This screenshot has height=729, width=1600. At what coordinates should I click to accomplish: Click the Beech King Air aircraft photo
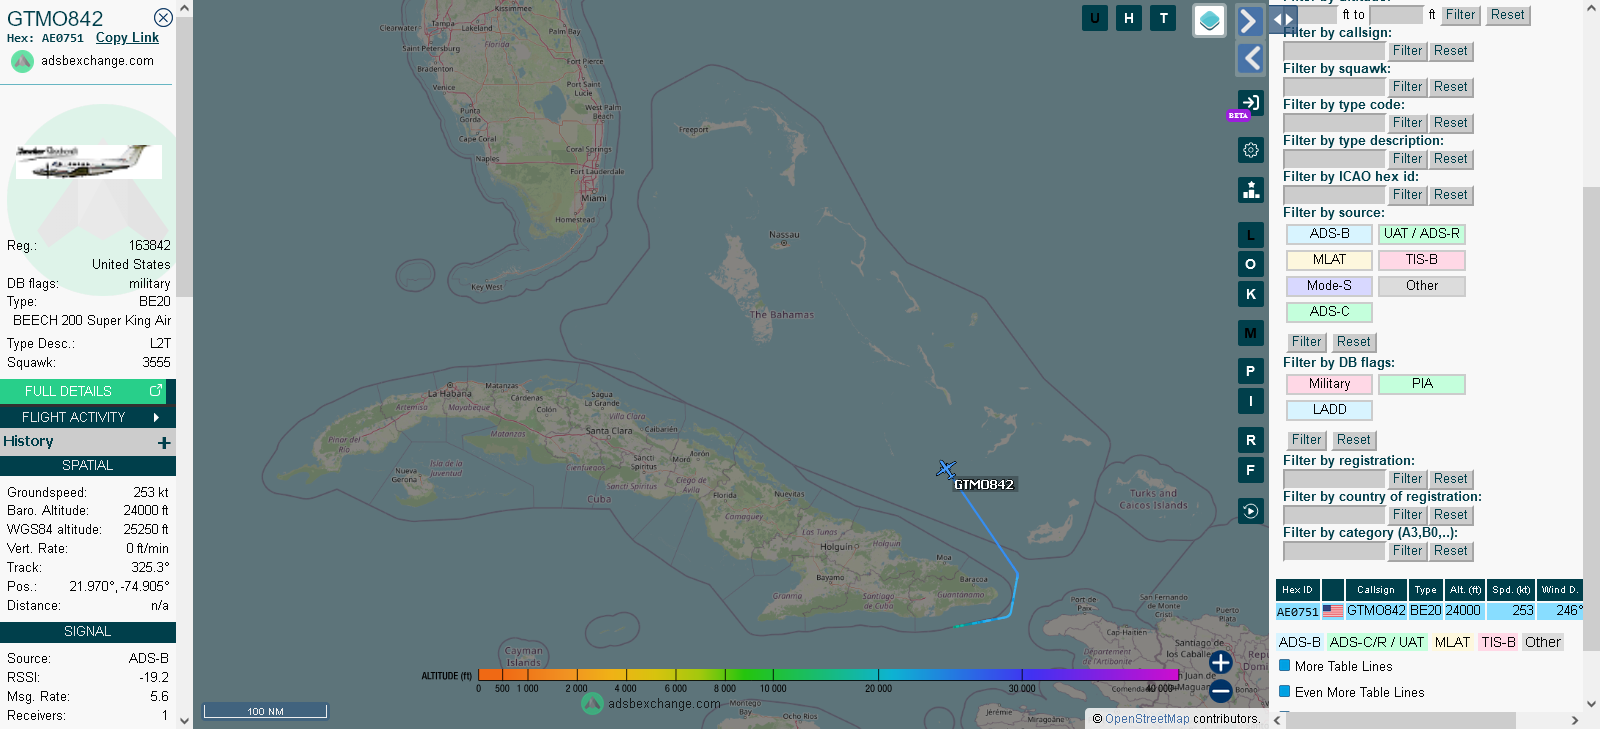[x=88, y=162]
